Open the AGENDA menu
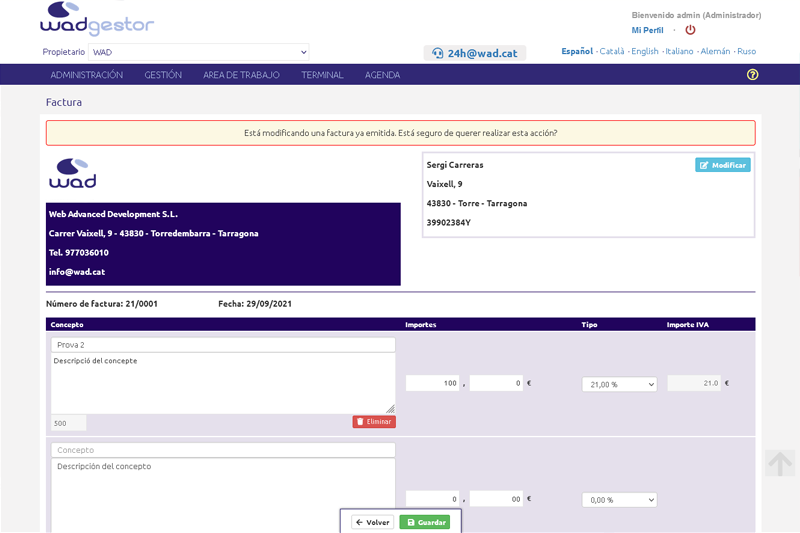 382,75
